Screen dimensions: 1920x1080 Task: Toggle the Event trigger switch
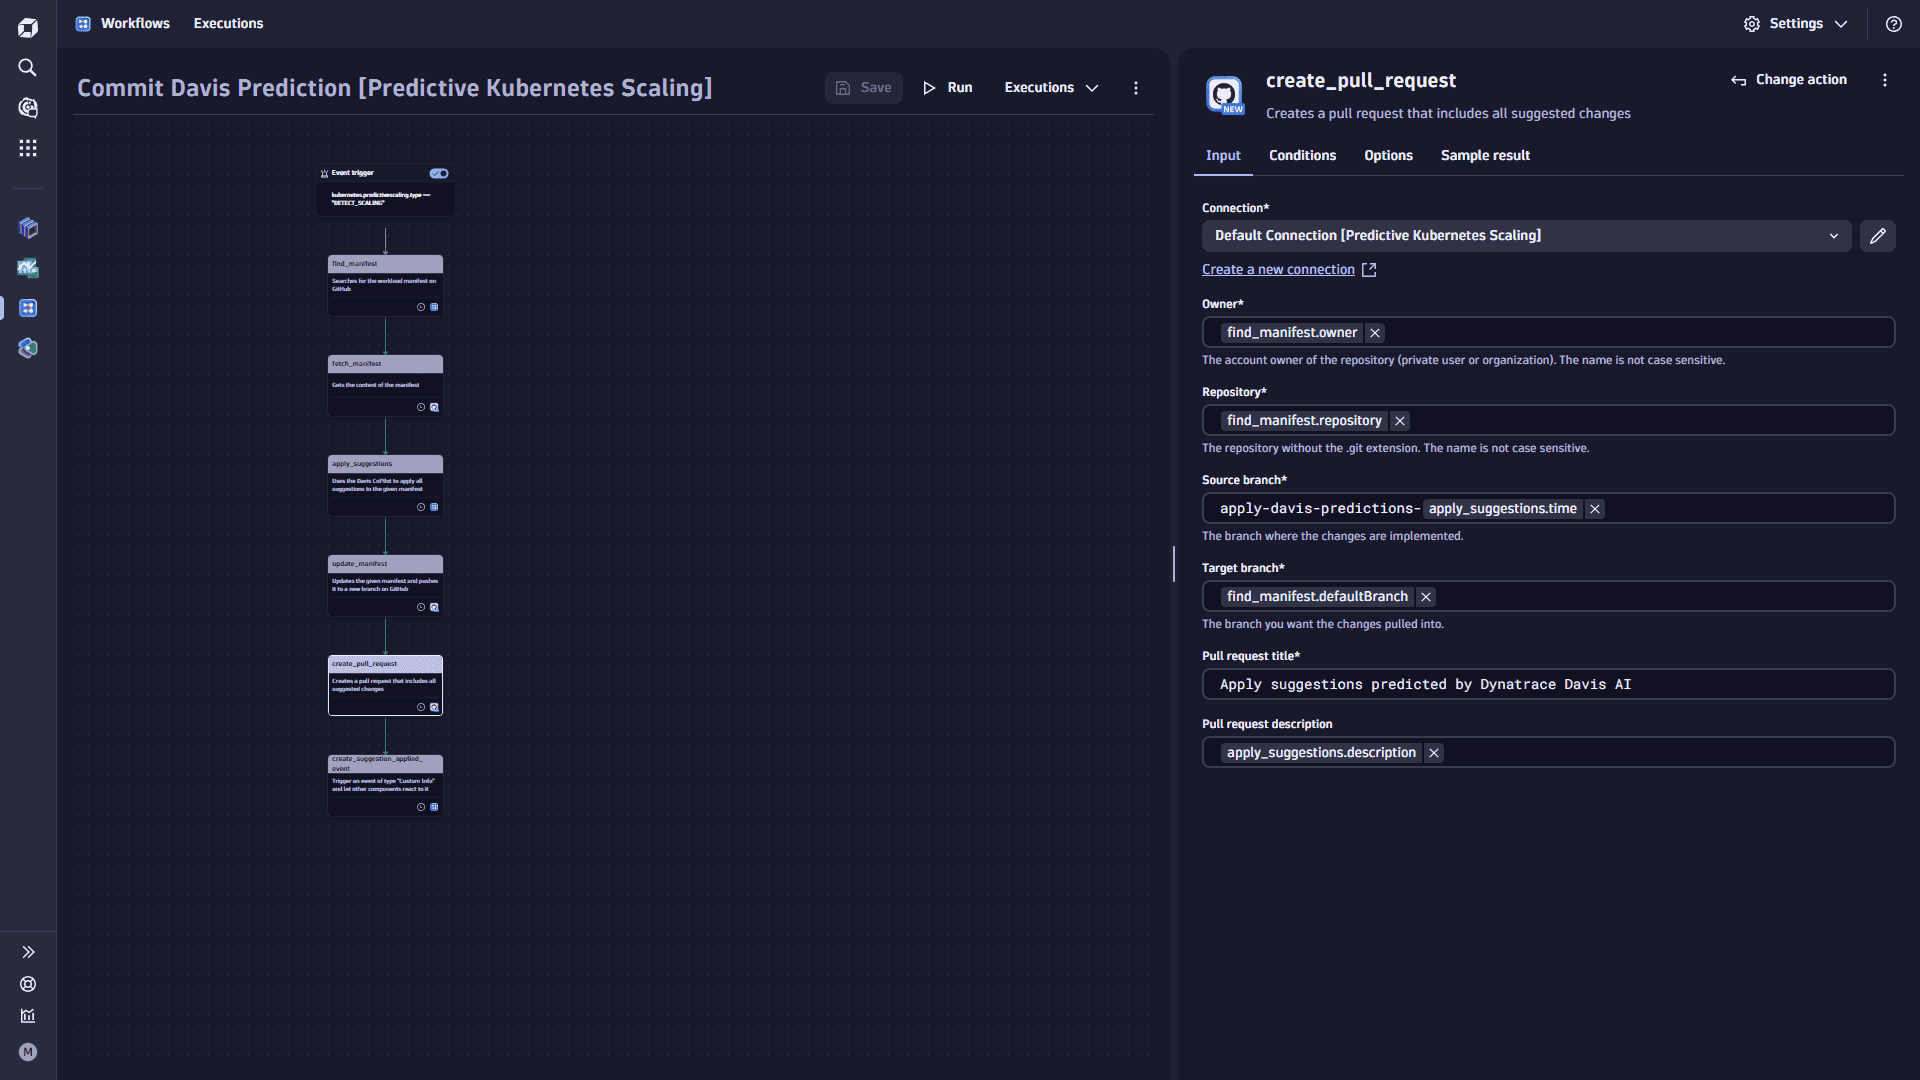coord(439,173)
